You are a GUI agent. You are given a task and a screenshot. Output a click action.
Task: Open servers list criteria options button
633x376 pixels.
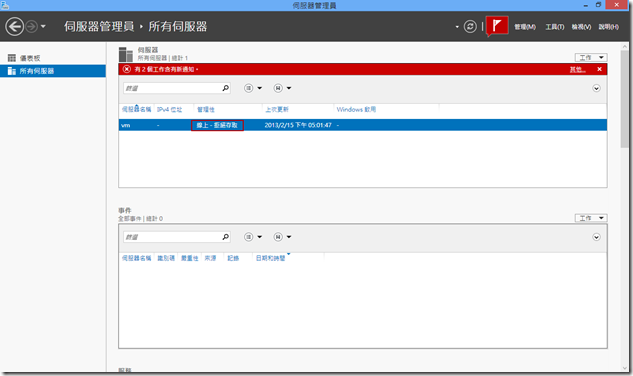[x=249, y=88]
